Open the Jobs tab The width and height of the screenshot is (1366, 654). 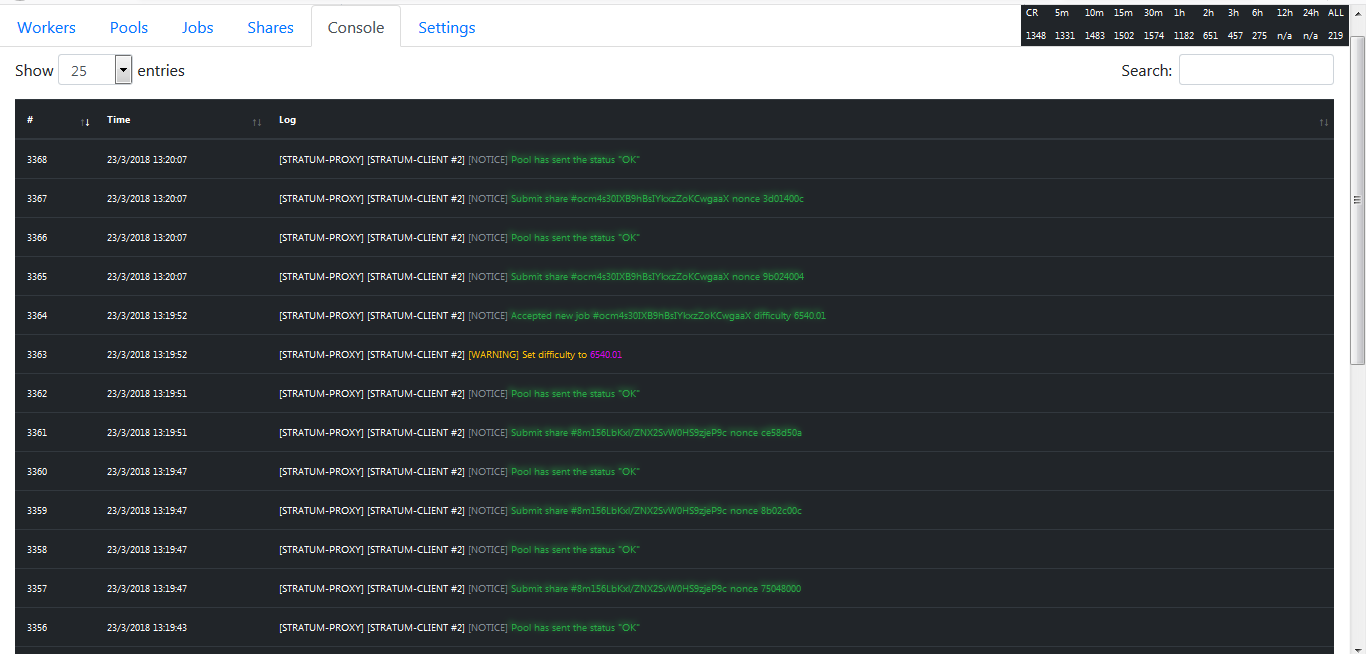coord(197,27)
